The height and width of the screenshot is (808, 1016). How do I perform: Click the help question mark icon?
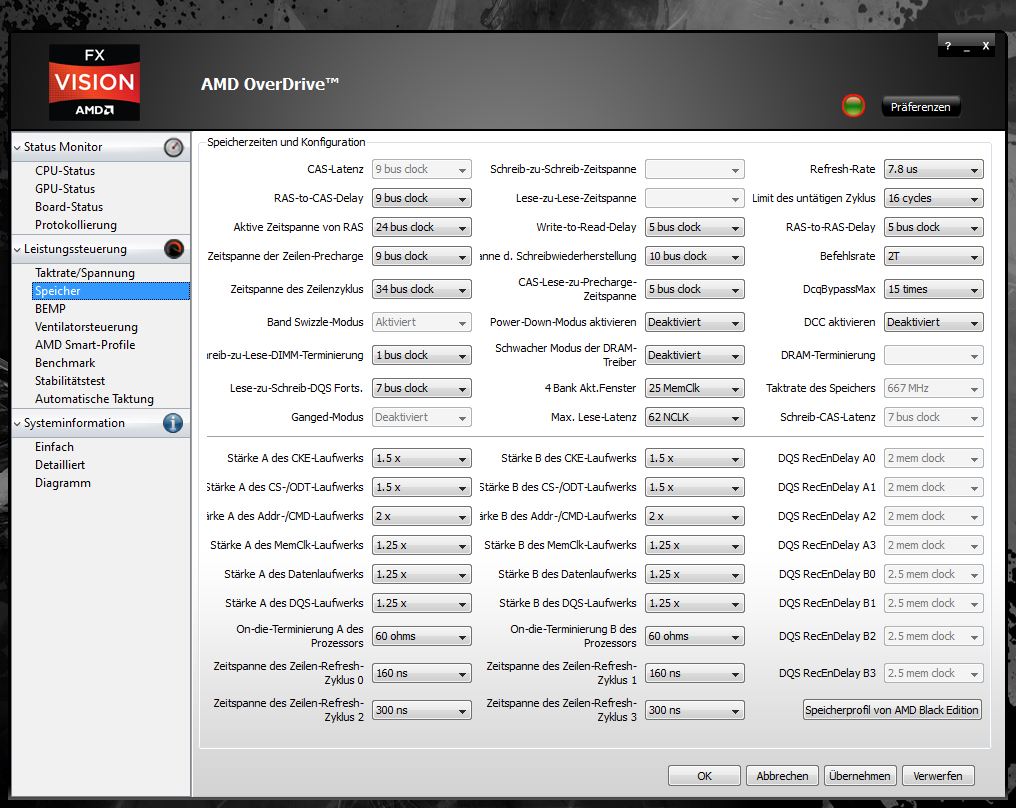coord(948,46)
